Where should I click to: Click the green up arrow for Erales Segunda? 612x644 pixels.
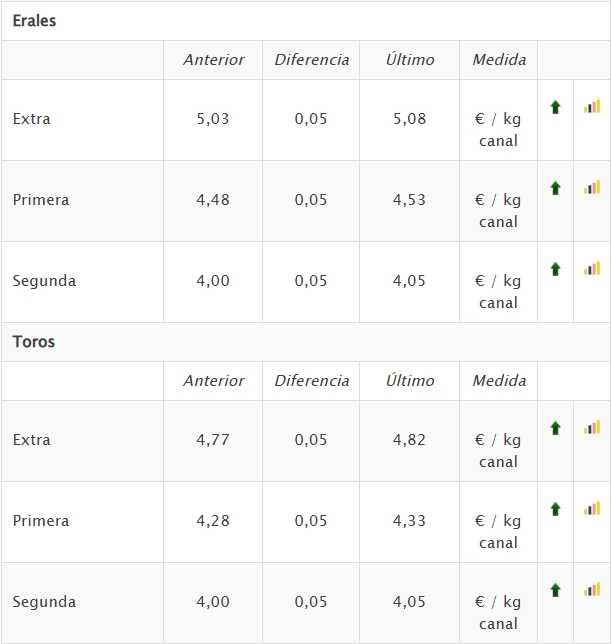556,269
